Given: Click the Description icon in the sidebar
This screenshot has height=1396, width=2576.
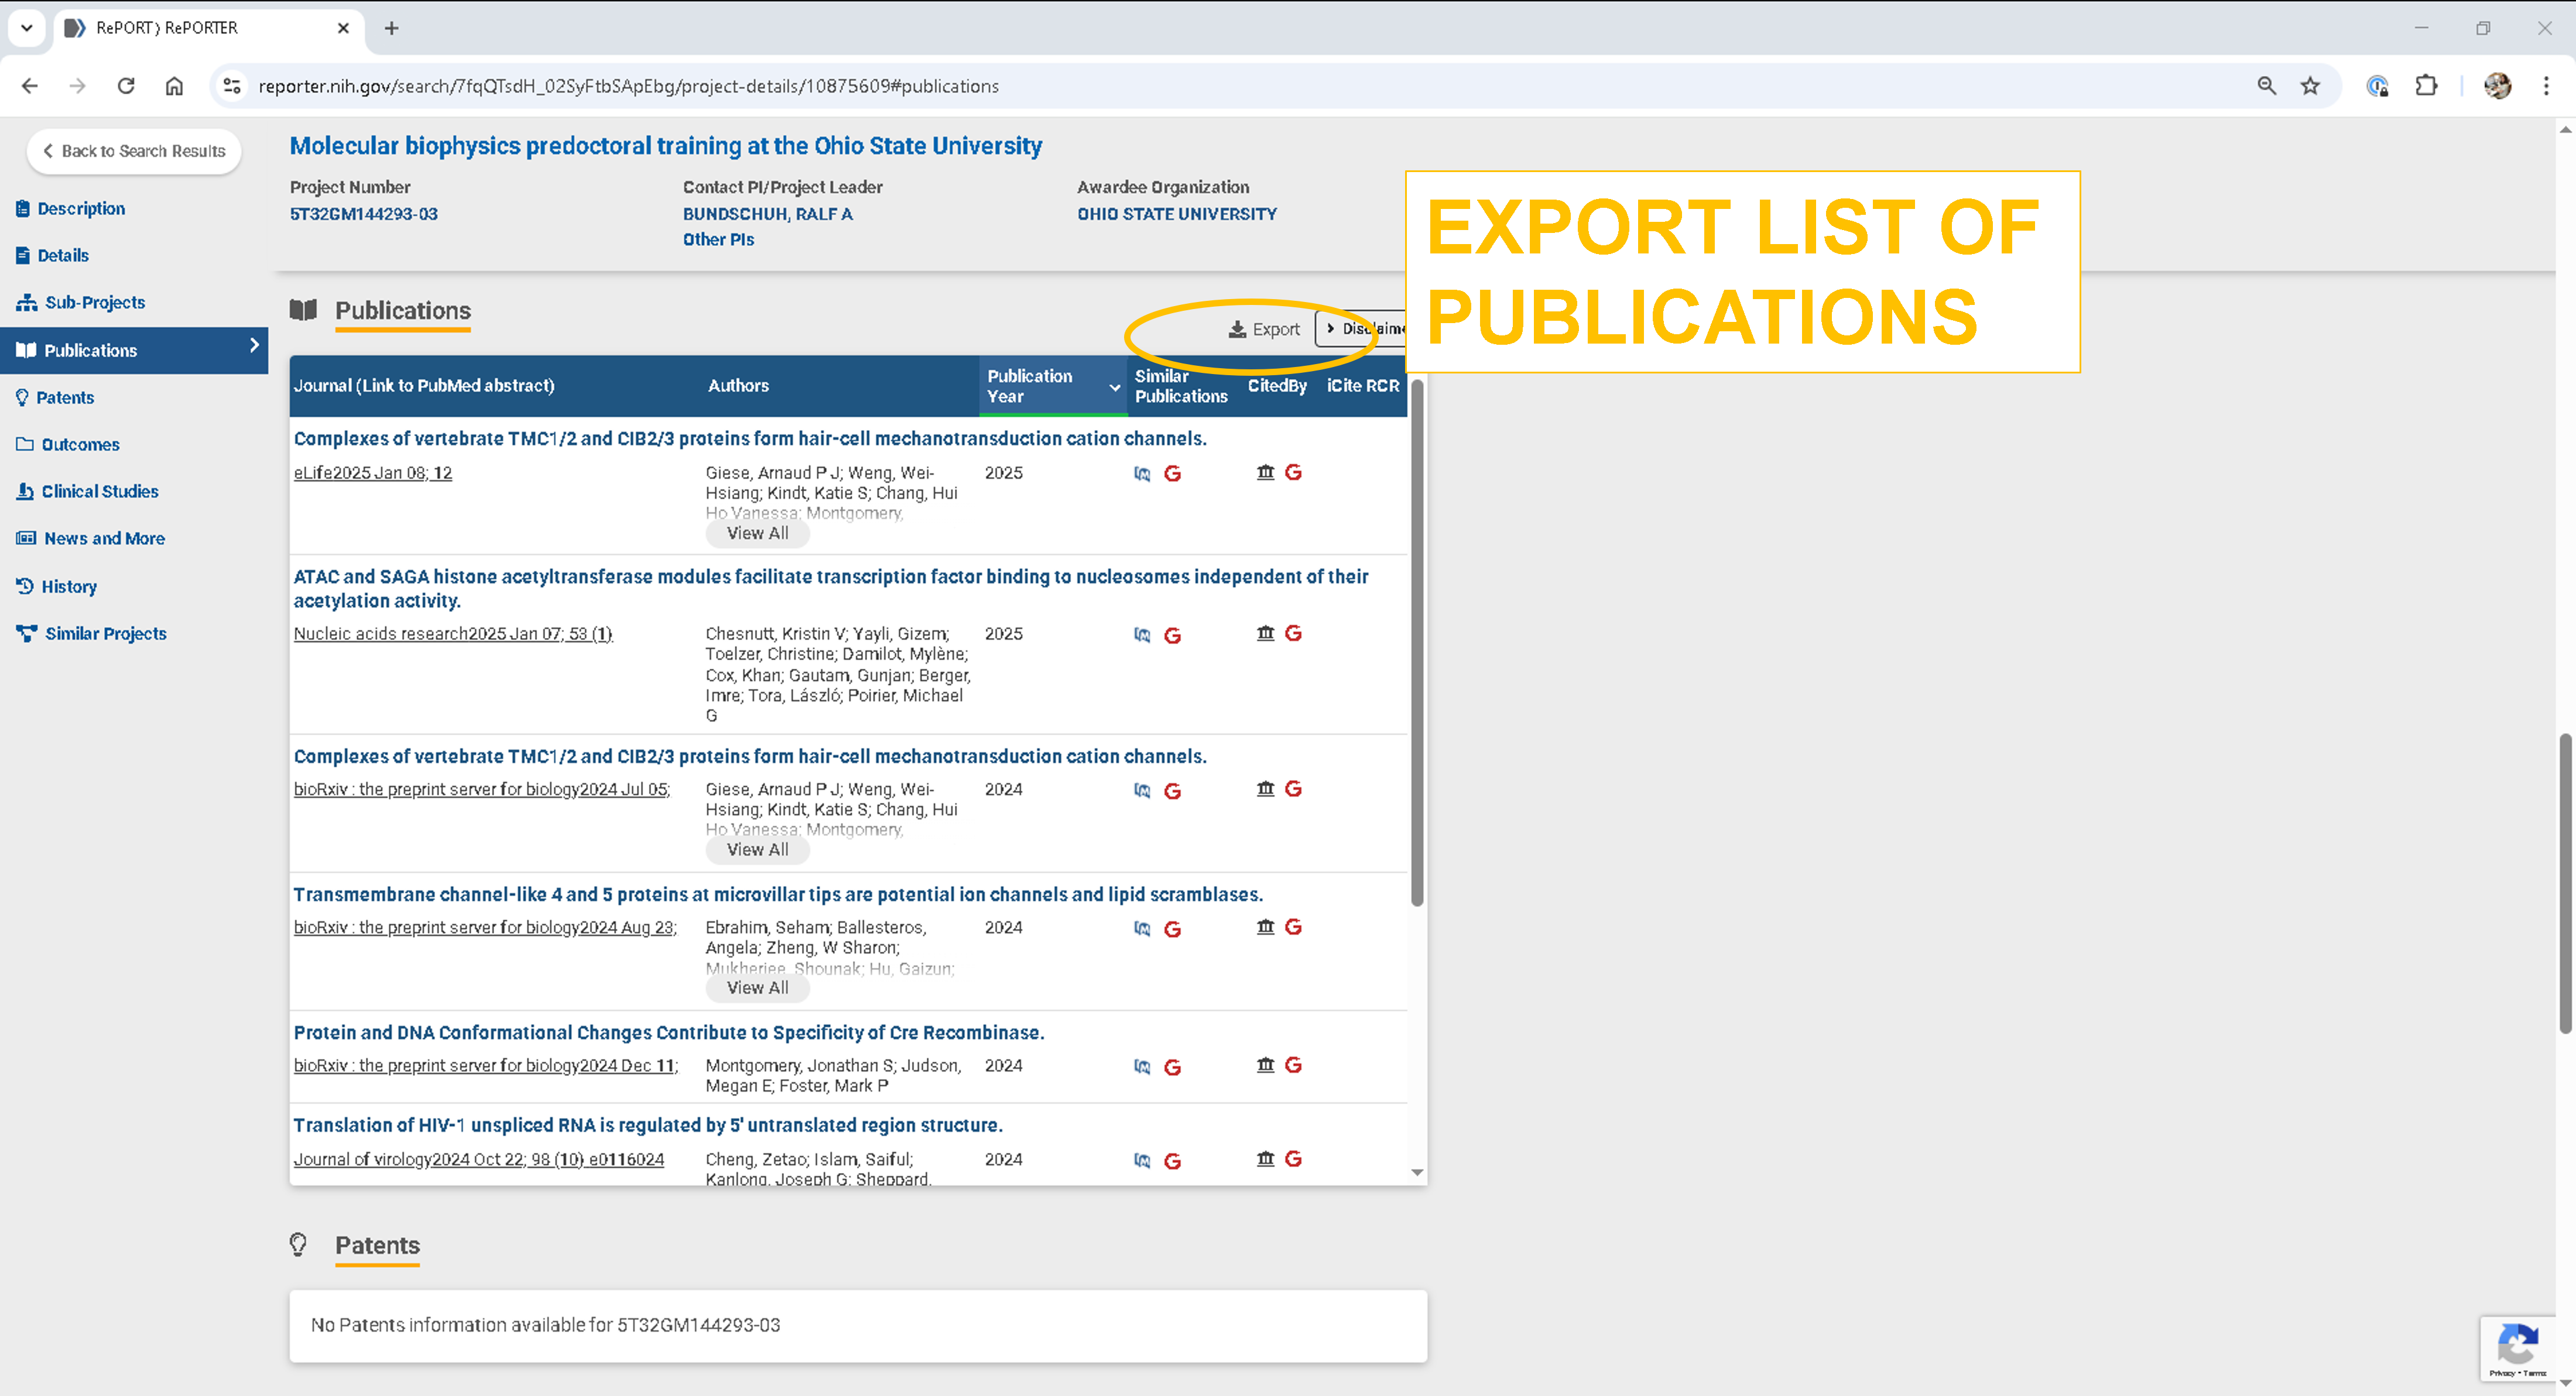Looking at the screenshot, I should click(24, 208).
